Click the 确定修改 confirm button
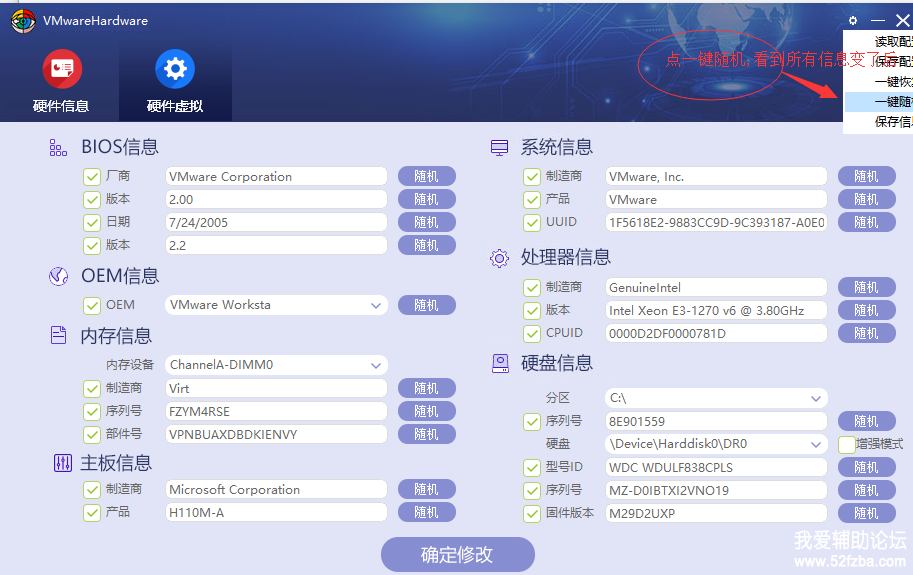Image resolution: width=913 pixels, height=575 pixels. [457, 555]
